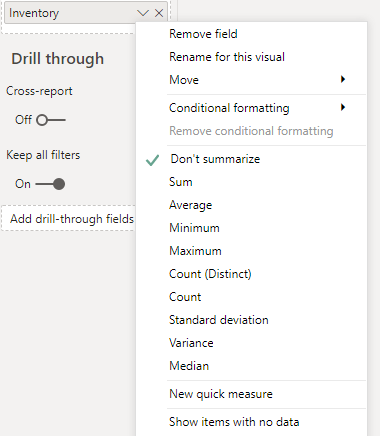Choose Standard deviation

219,320
